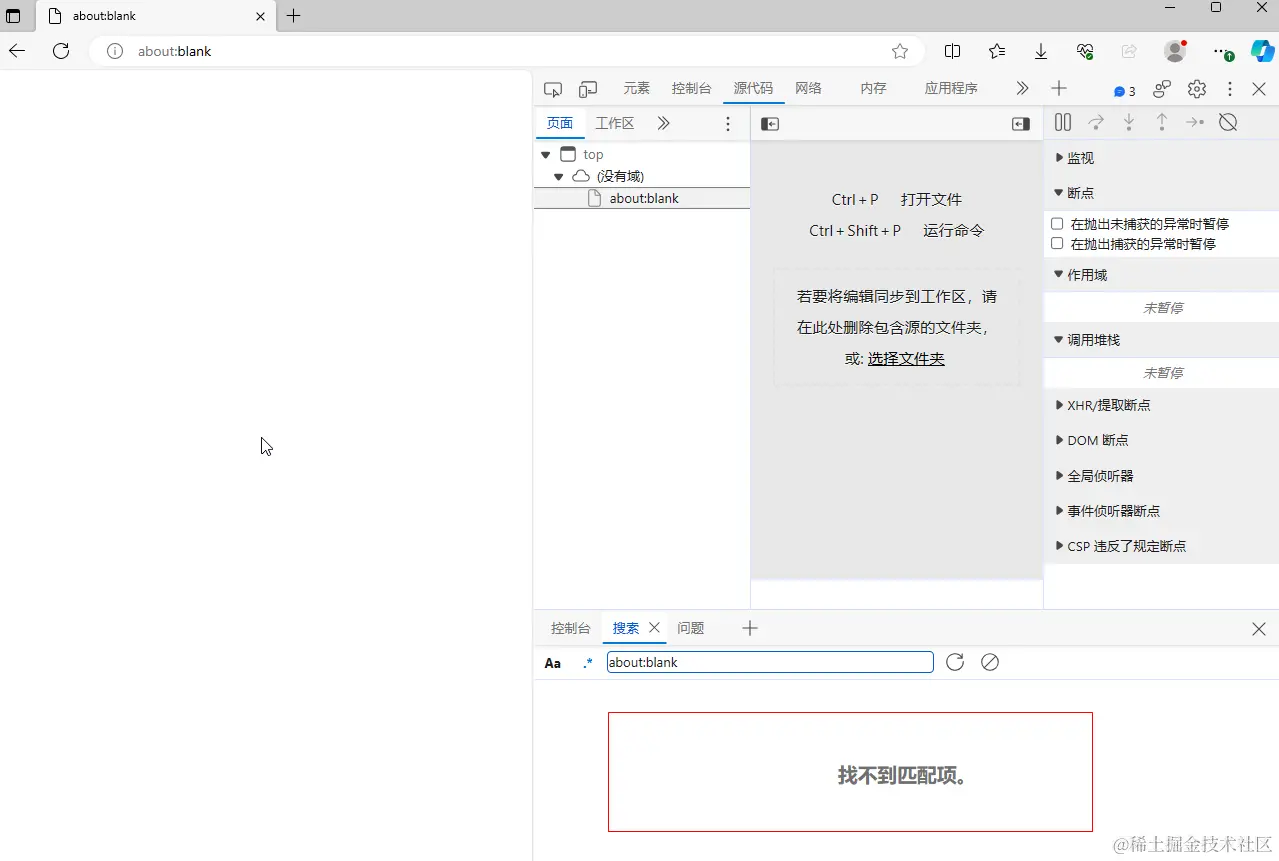This screenshot has height=861, width=1279.
Task: Click the search input containing about:blank
Action: (770, 662)
